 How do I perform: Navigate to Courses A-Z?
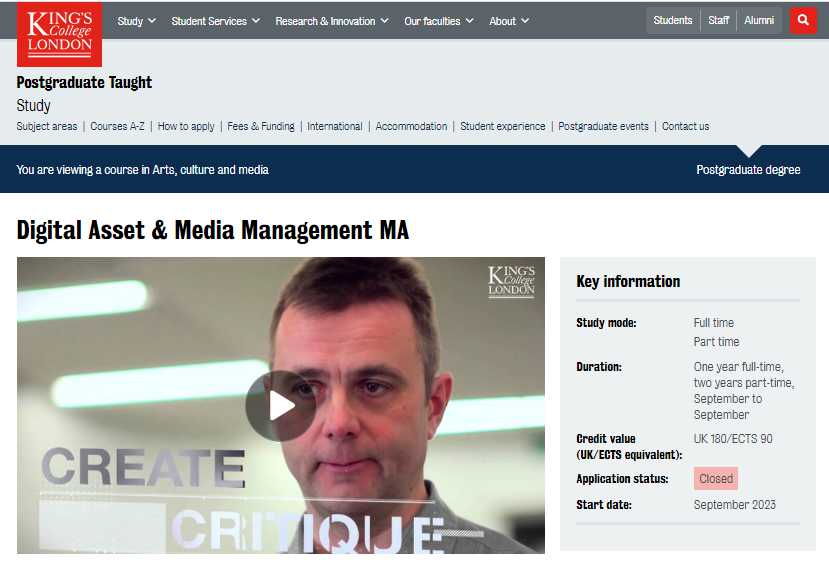coord(117,127)
